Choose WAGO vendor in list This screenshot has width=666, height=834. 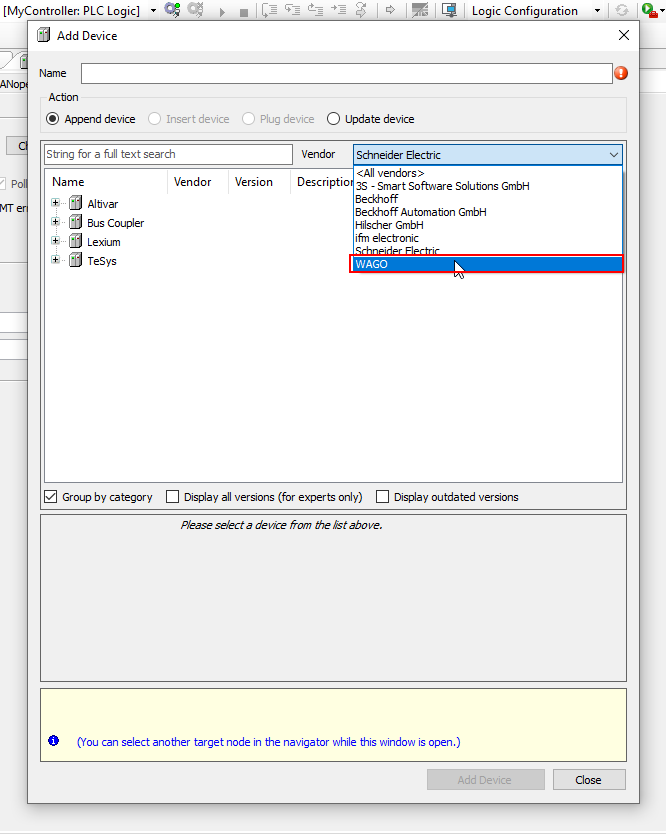pyautogui.click(x=488, y=264)
